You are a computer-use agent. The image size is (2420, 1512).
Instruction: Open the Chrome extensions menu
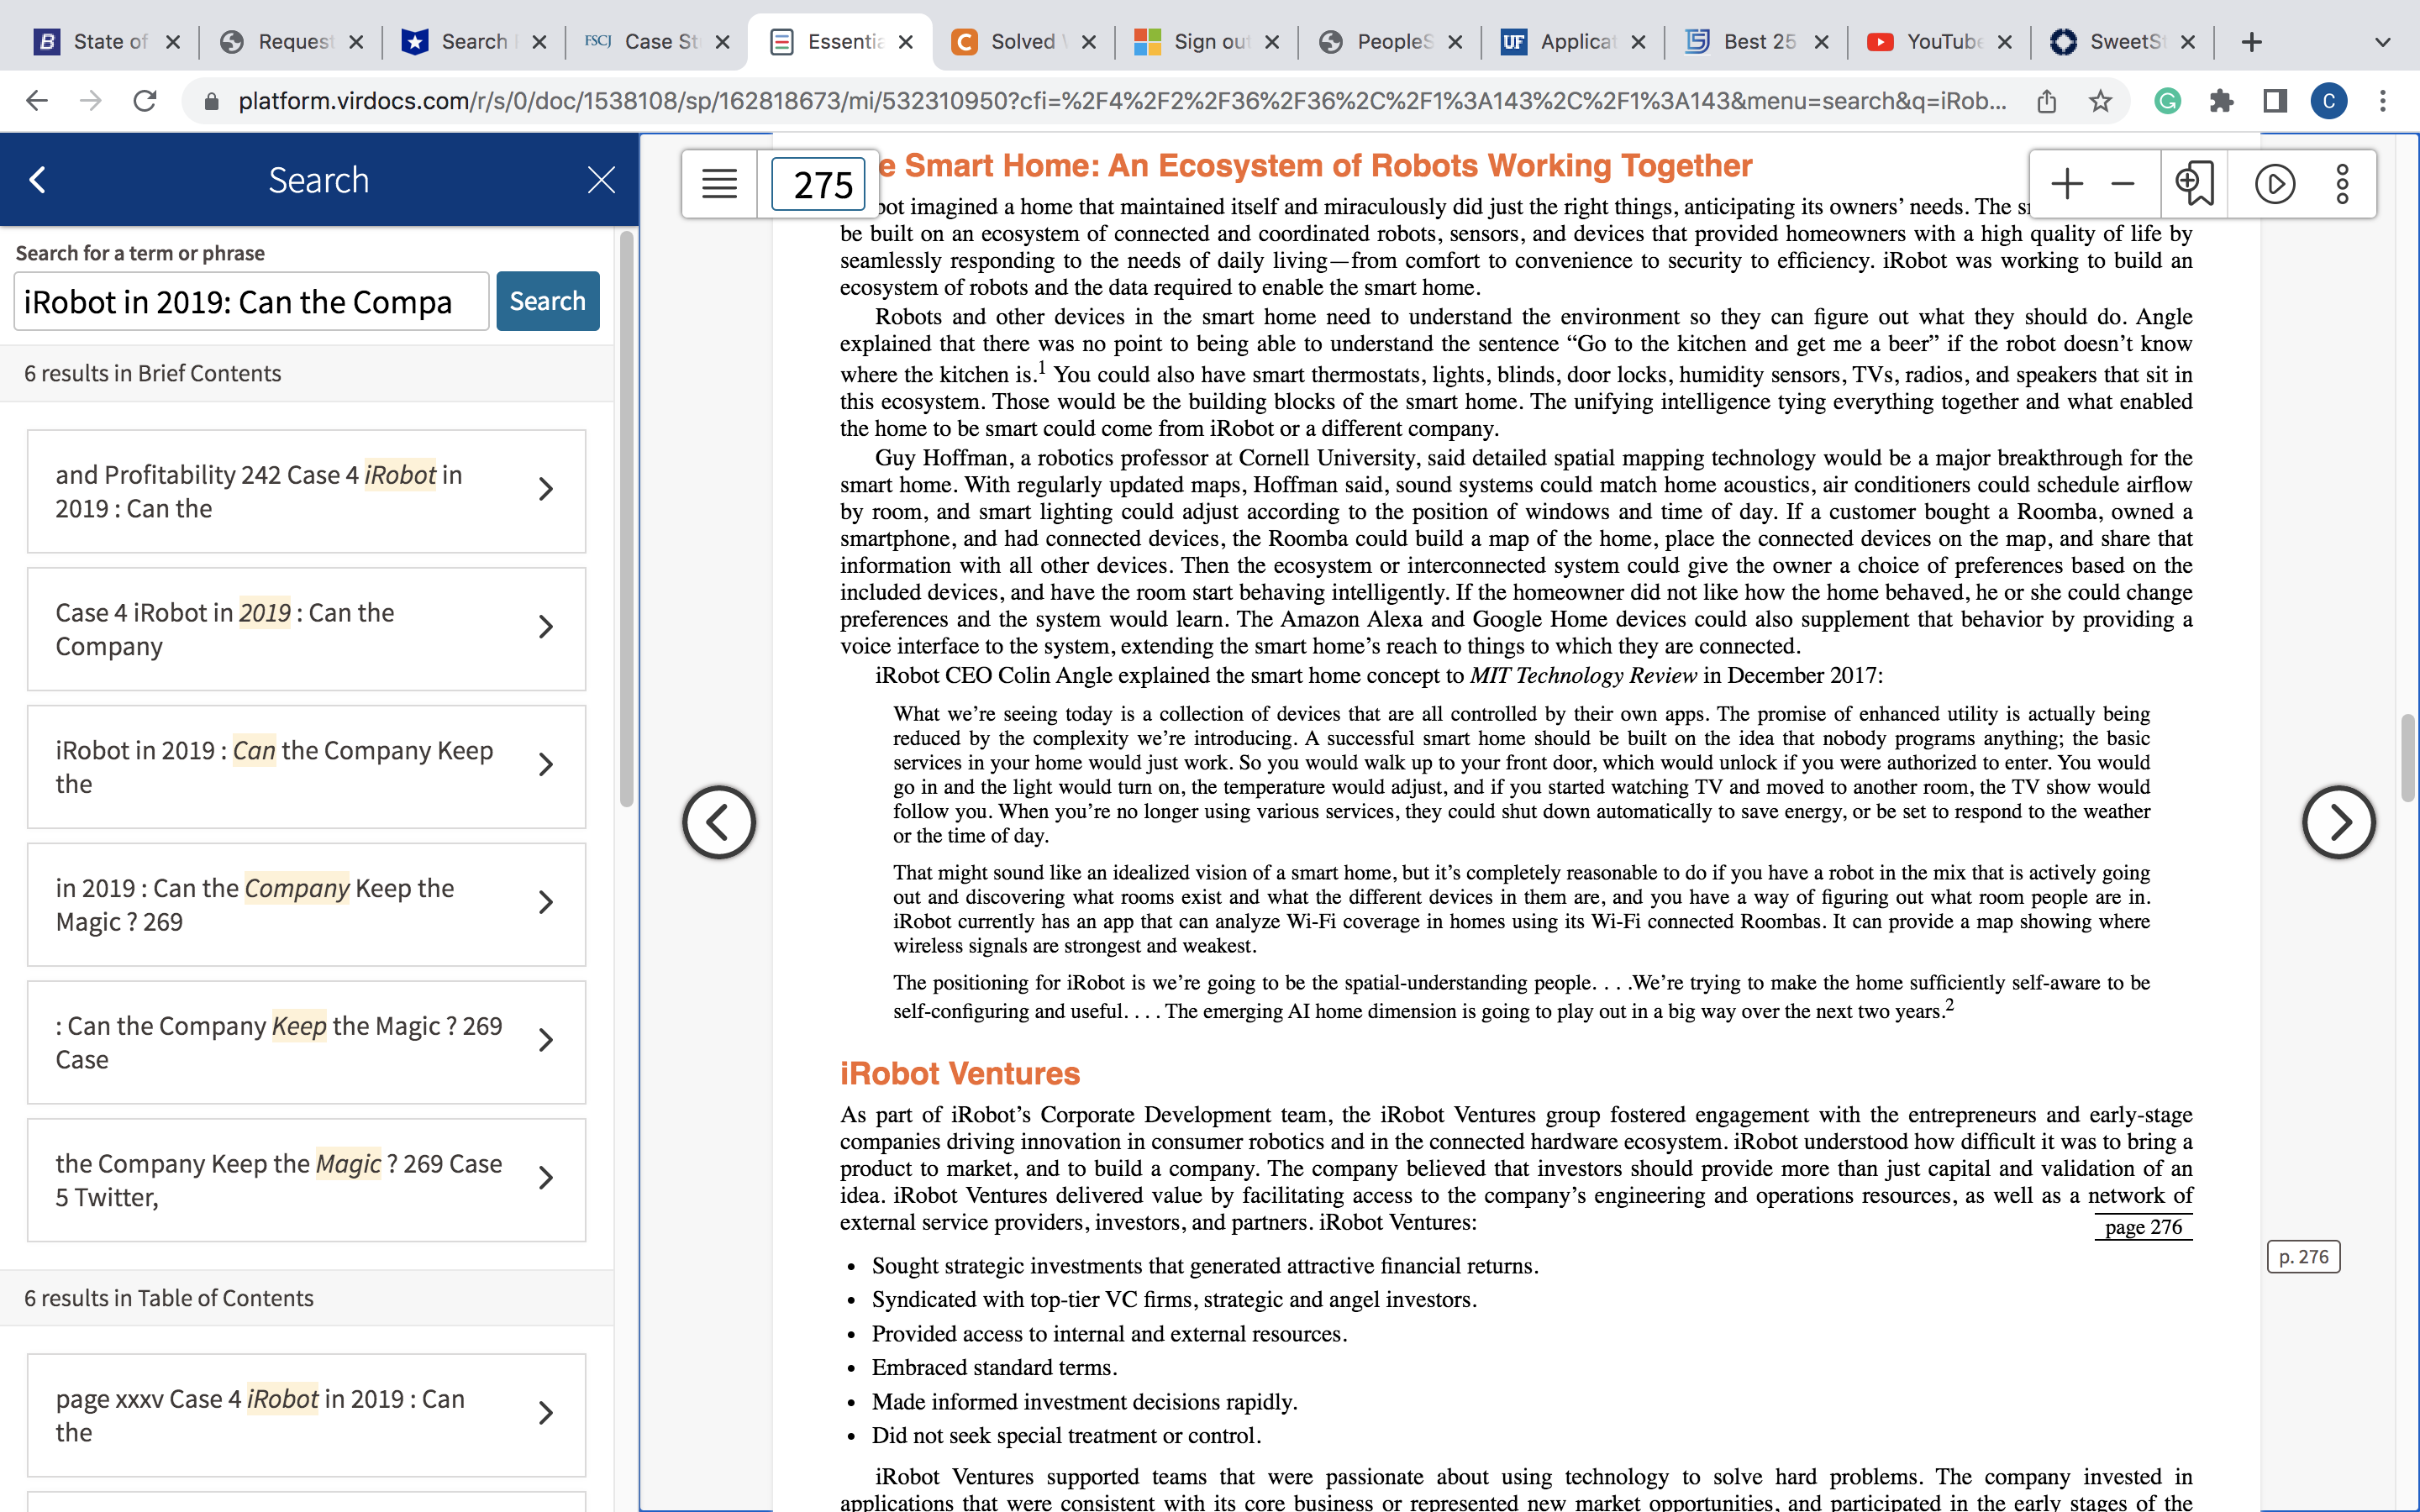click(2221, 101)
